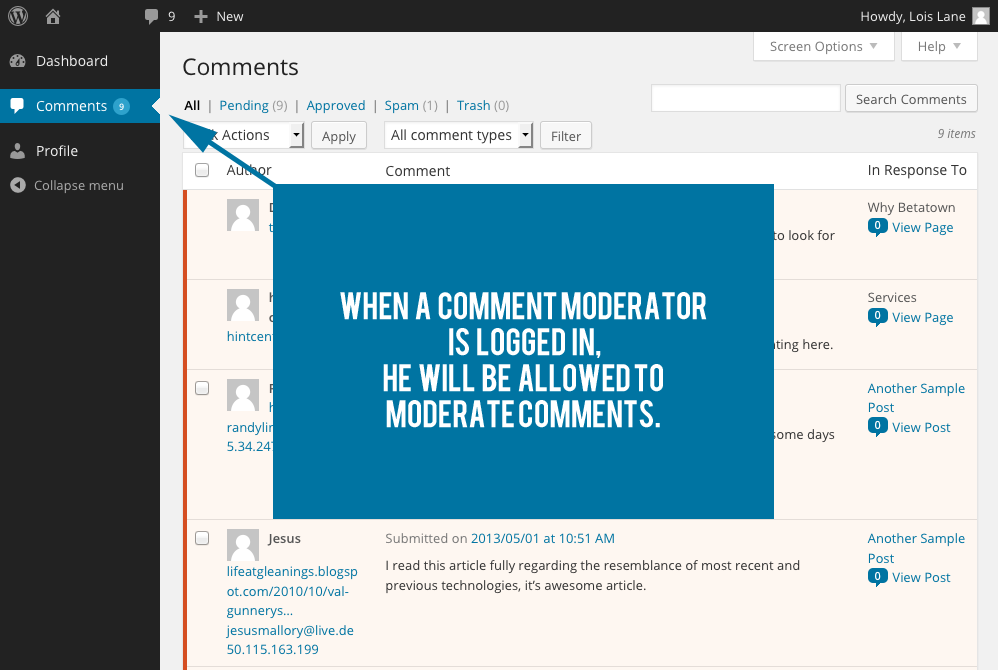Click the Collapse menu arrow icon

[x=18, y=185]
